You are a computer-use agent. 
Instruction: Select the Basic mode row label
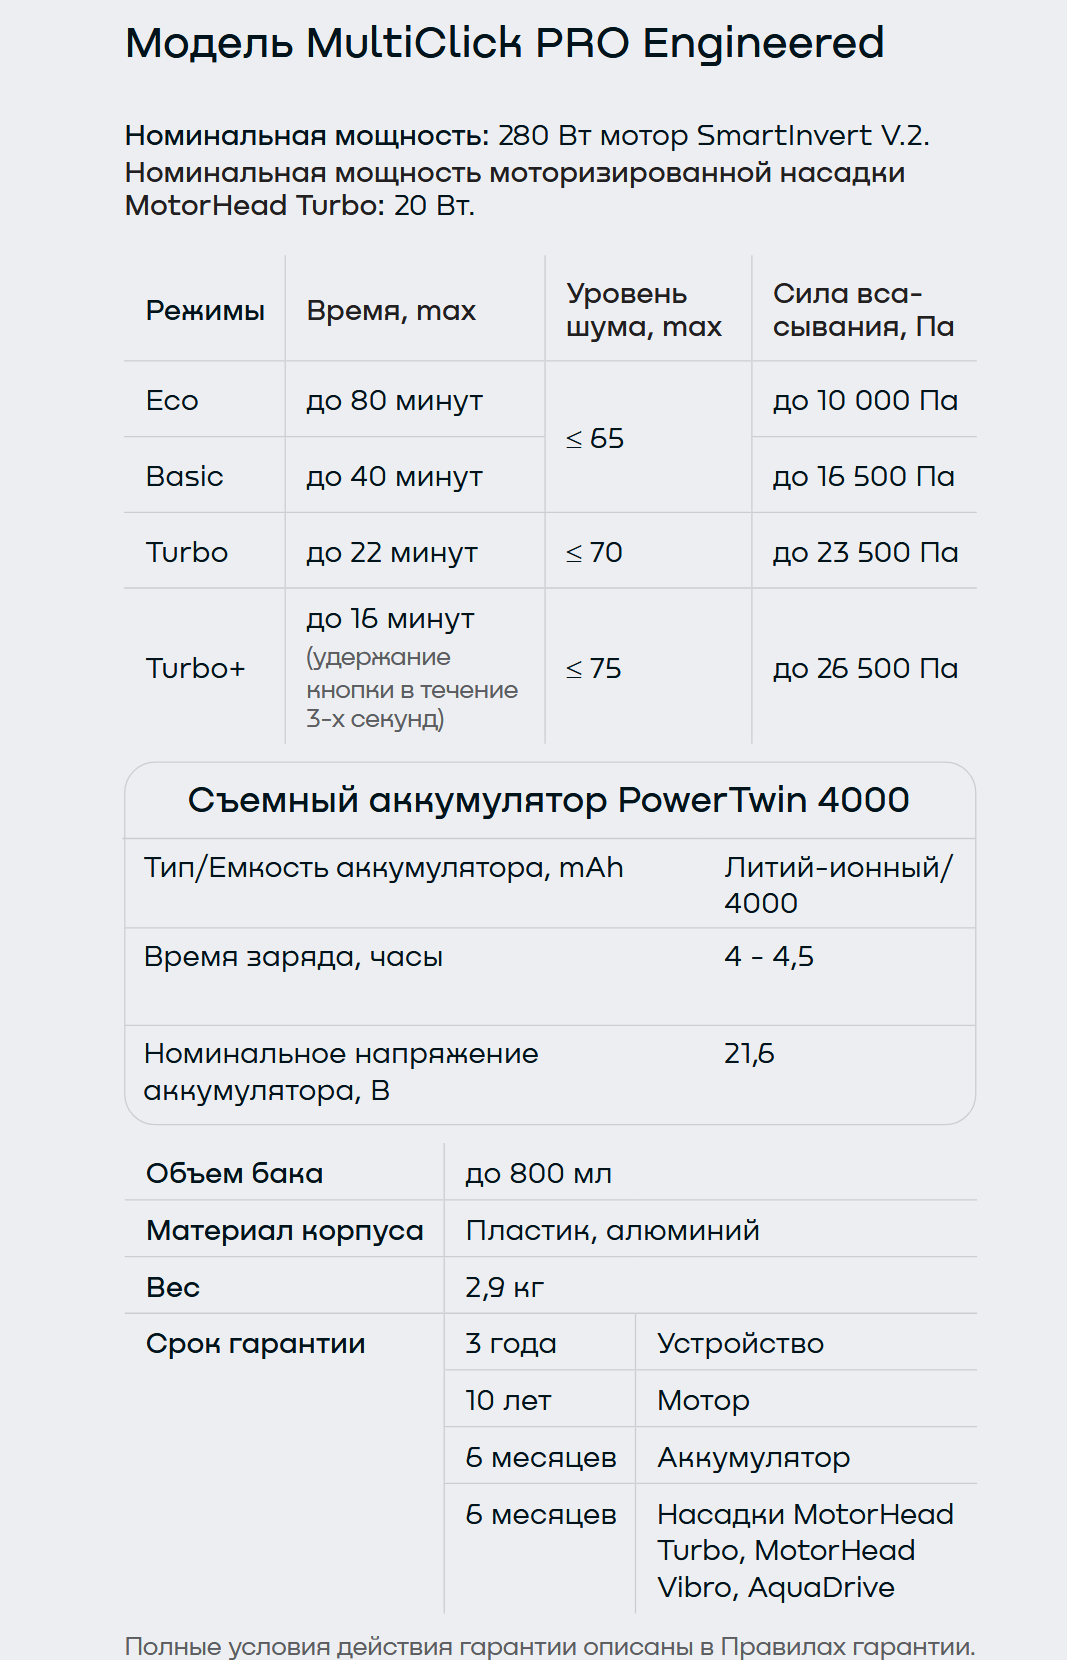point(184,477)
